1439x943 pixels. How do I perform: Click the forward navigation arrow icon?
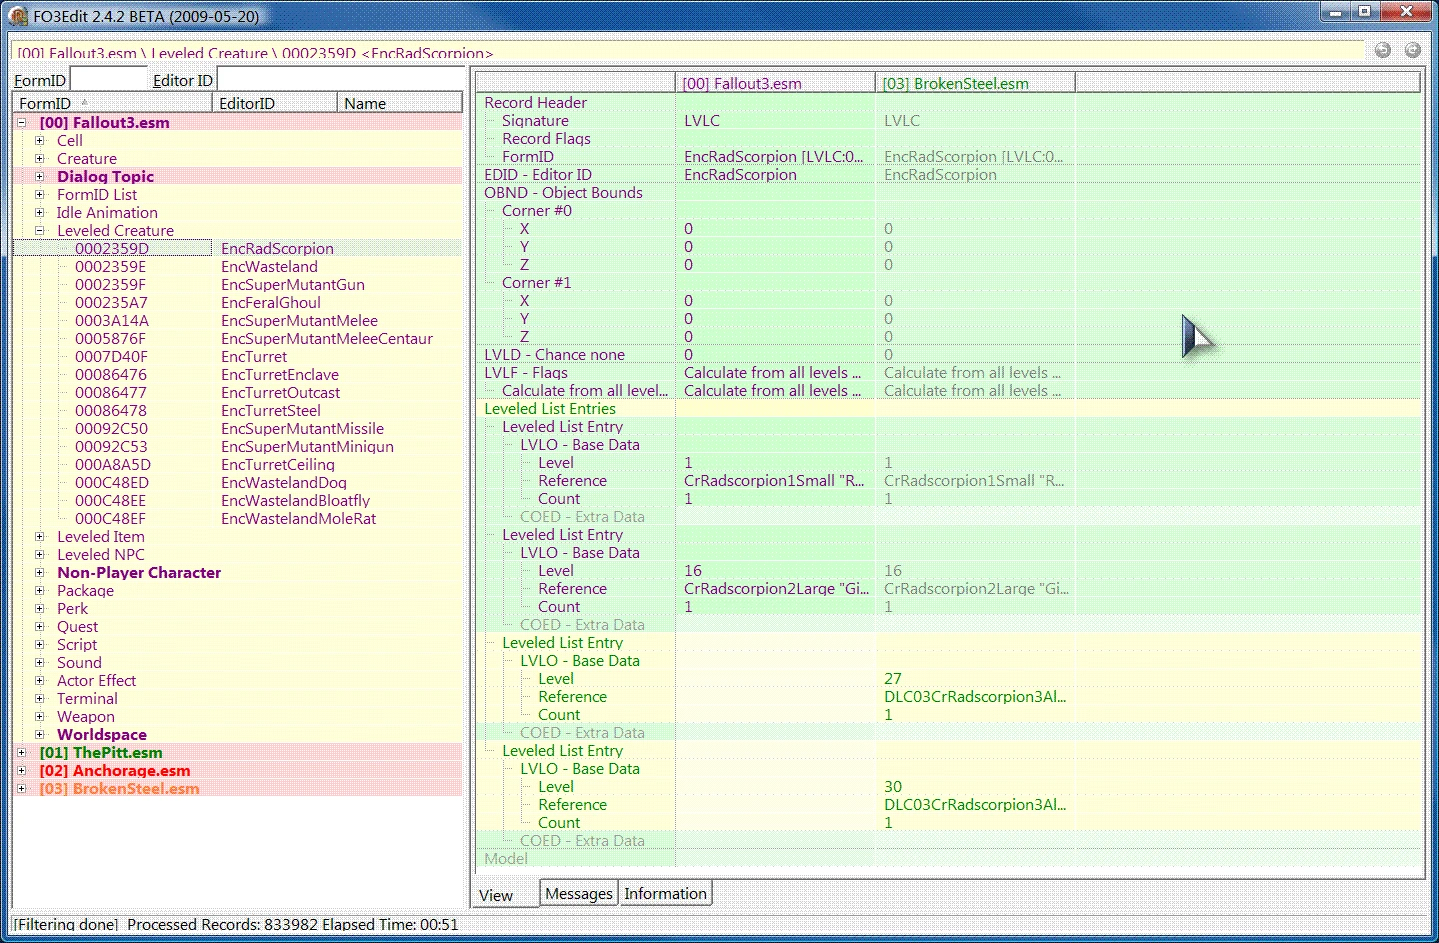point(1413,50)
